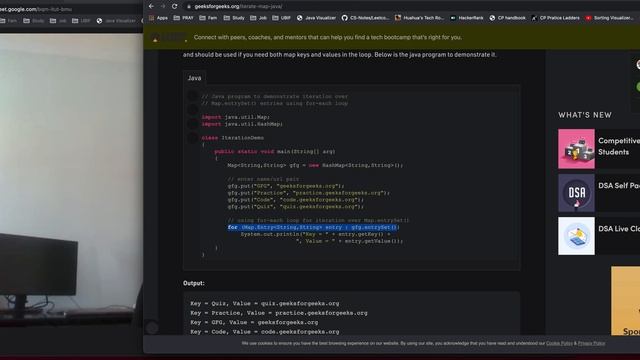The height and width of the screenshot is (360, 640).
Task: Open the DSA Live Classes thumbnail
Action: [576, 236]
